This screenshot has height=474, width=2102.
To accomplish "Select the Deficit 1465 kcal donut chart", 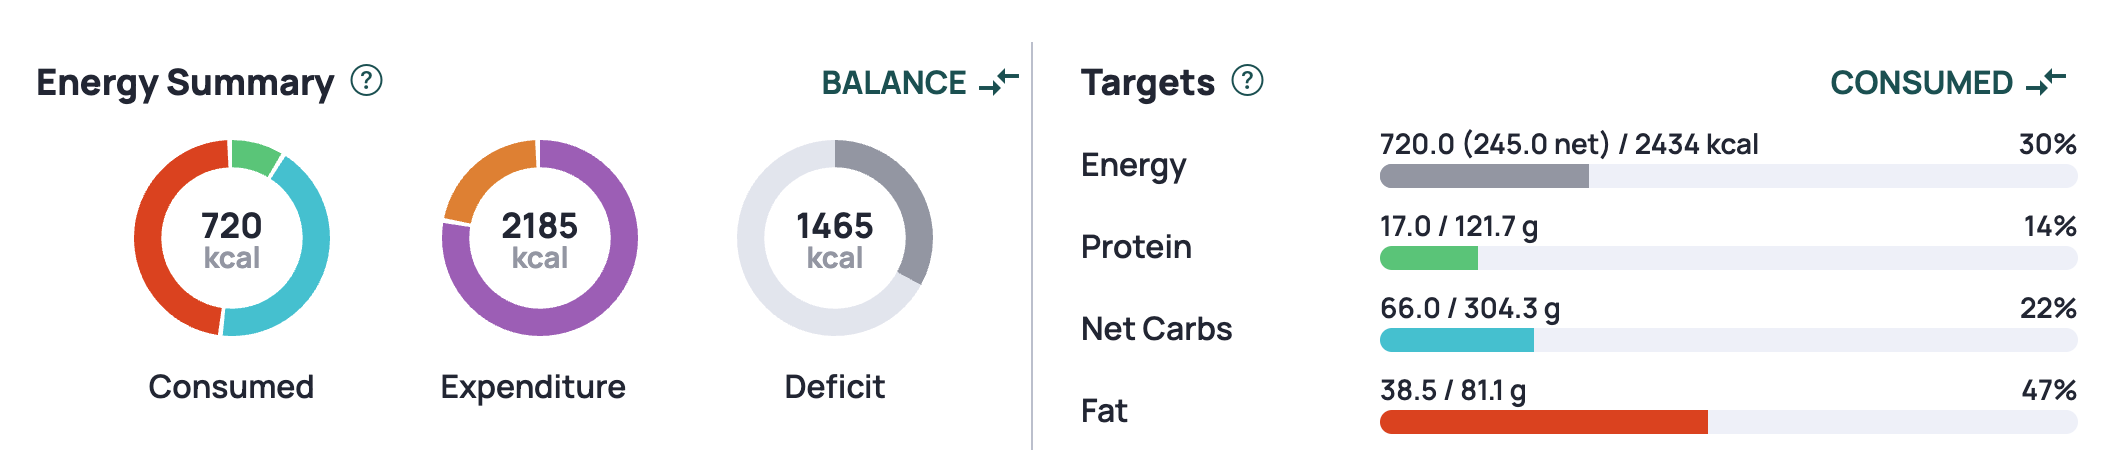I will 835,238.
